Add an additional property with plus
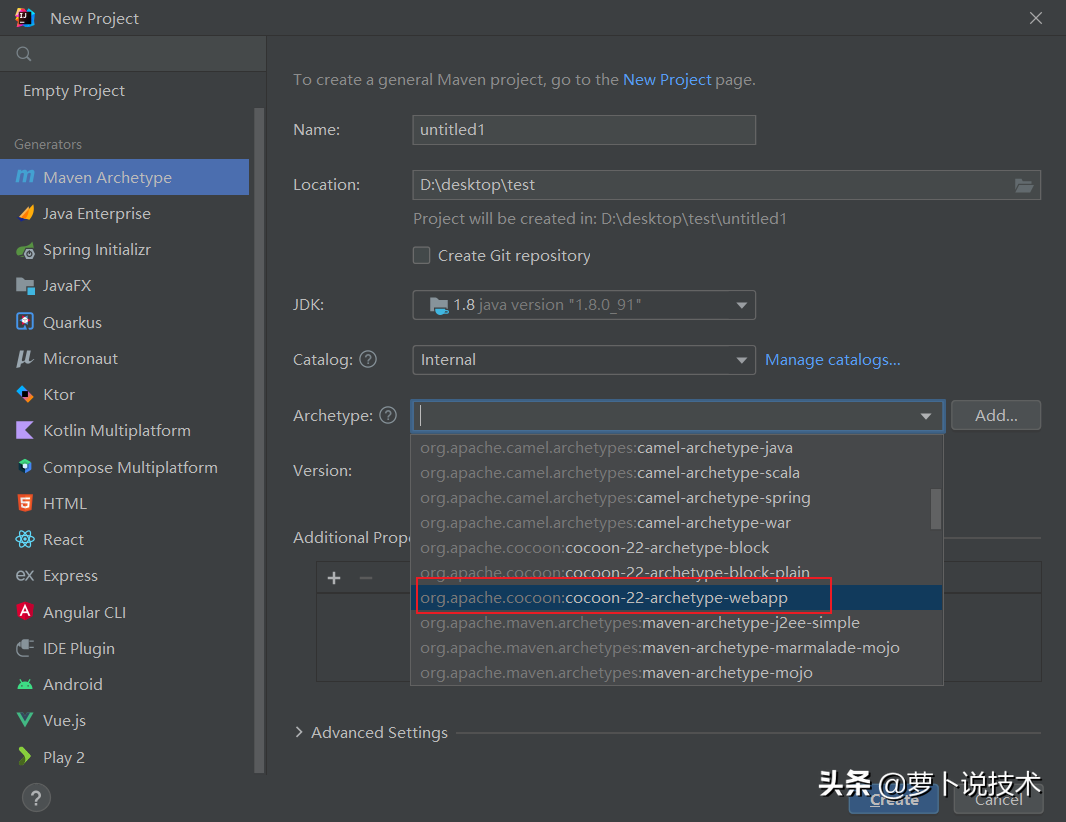This screenshot has width=1066, height=822. pyautogui.click(x=334, y=578)
